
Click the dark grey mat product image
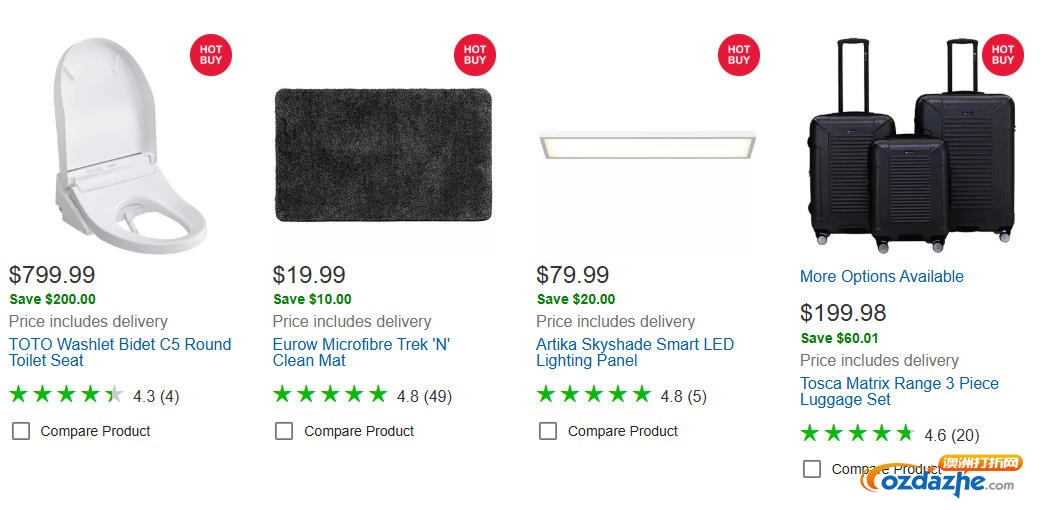tap(383, 155)
